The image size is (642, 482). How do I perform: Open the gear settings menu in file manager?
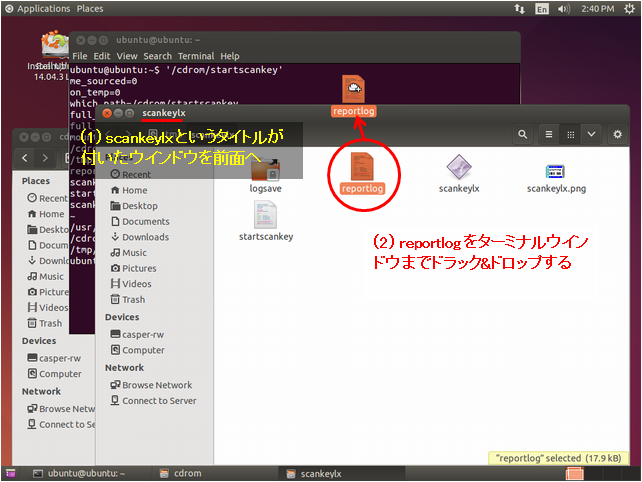click(621, 134)
